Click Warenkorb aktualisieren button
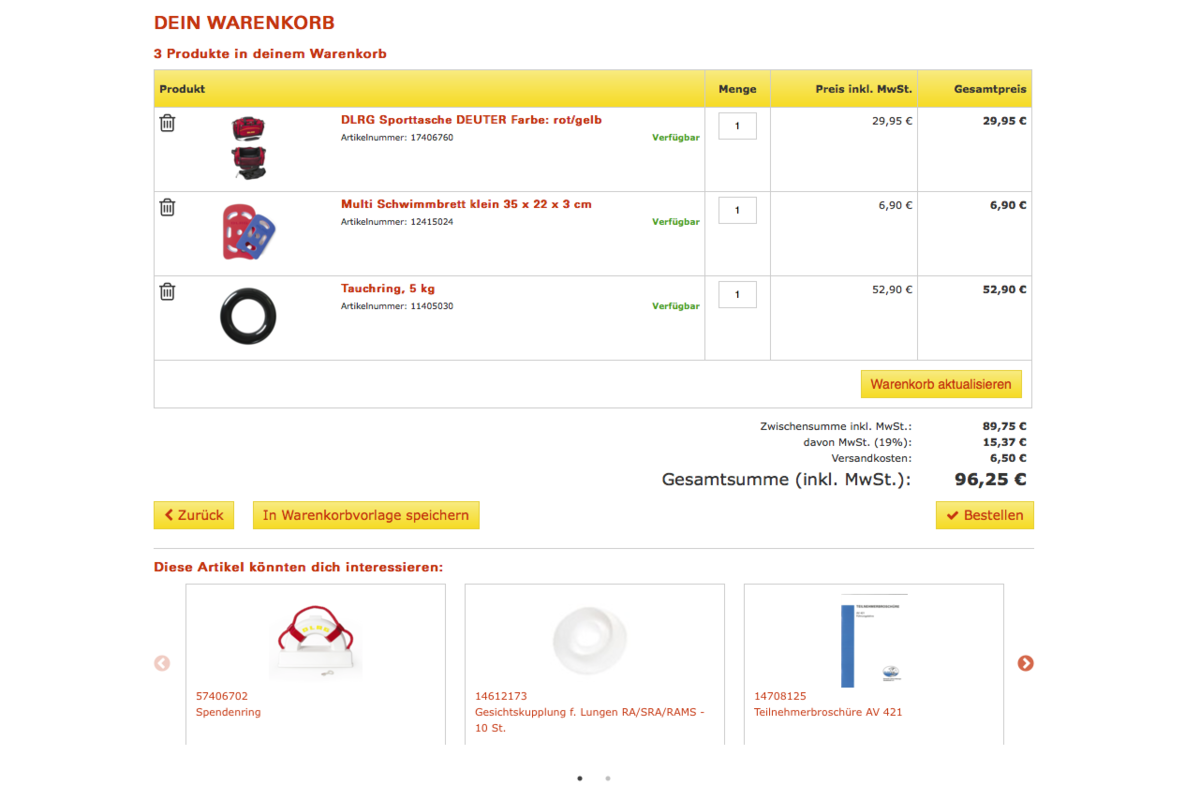The height and width of the screenshot is (800, 1200). 941,384
